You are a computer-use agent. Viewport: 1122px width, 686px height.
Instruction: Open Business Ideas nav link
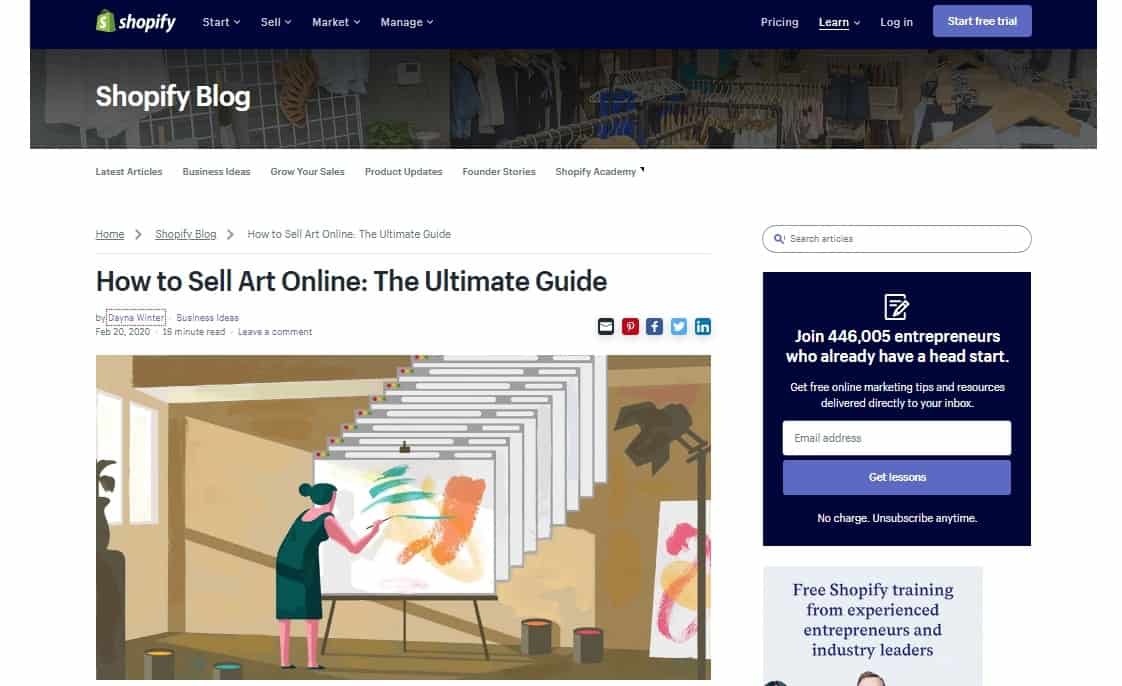(216, 172)
